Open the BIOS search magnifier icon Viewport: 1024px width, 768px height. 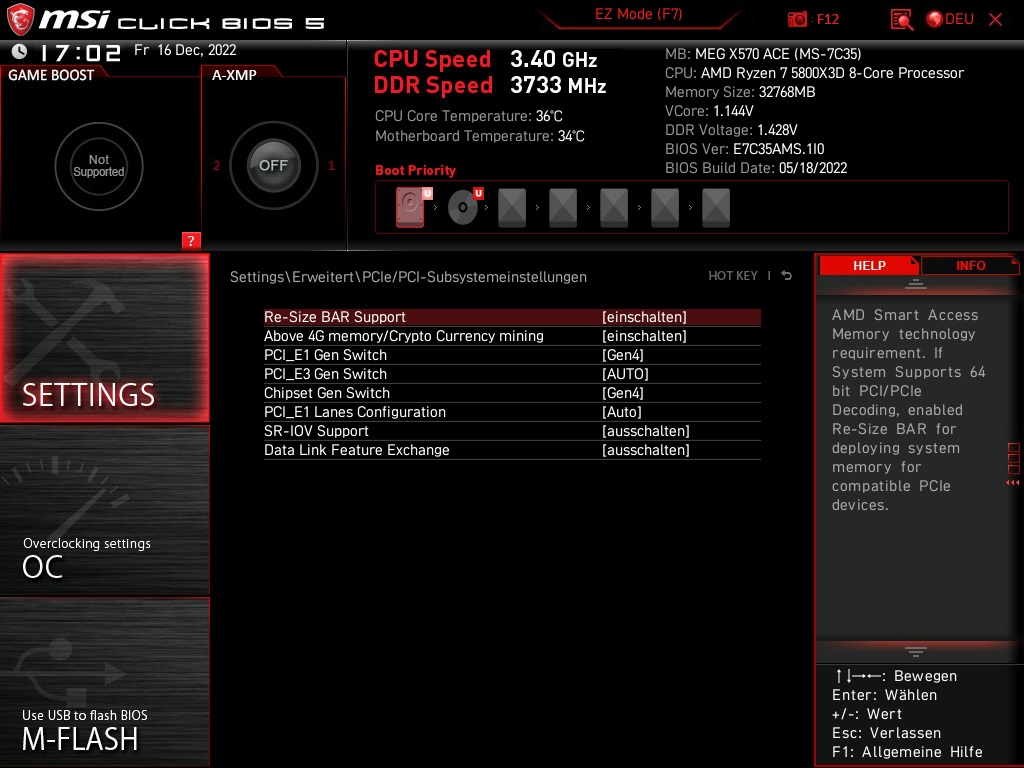pyautogui.click(x=901, y=20)
